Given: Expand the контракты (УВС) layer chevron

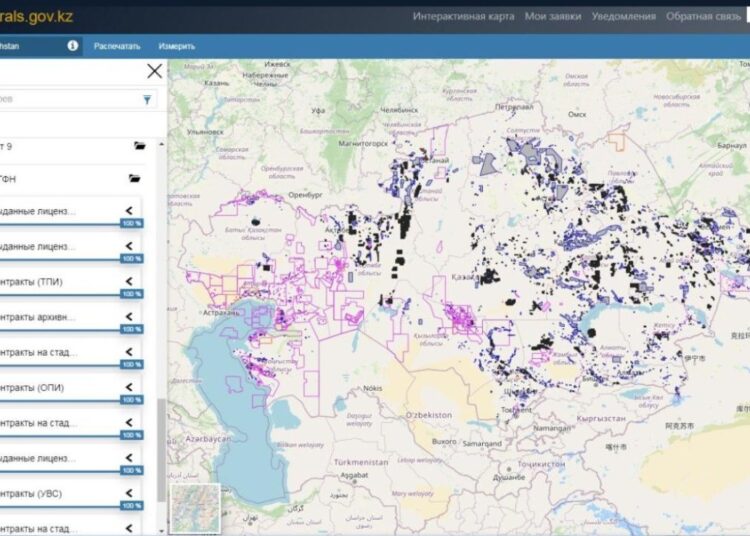Looking at the screenshot, I should (129, 493).
